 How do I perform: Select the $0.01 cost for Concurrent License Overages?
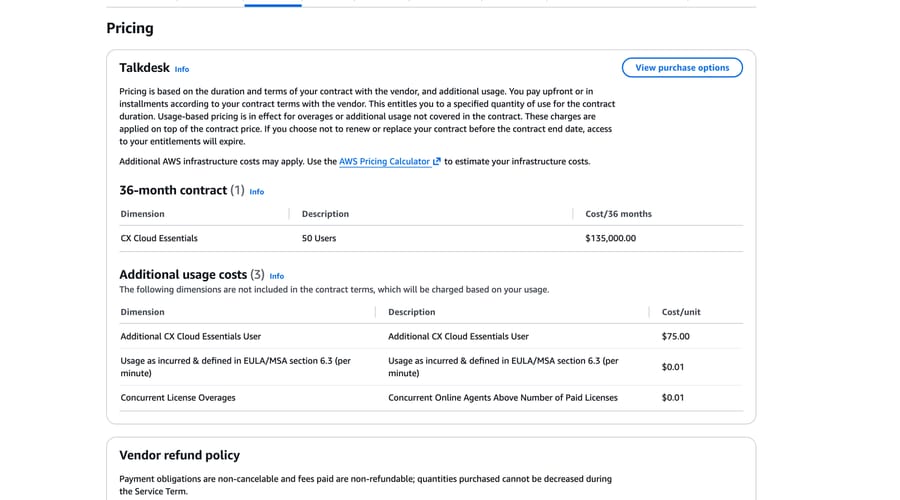click(x=673, y=398)
